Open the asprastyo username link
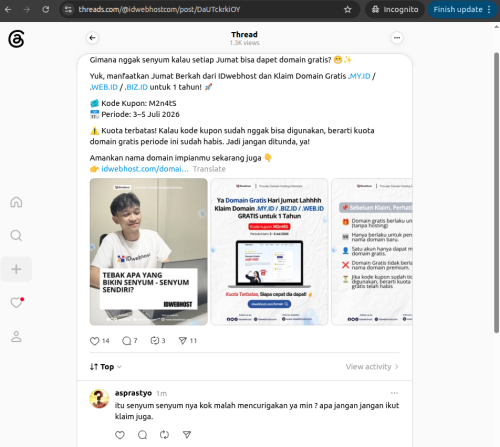Image resolution: width=500 pixels, height=447 pixels. coord(133,393)
